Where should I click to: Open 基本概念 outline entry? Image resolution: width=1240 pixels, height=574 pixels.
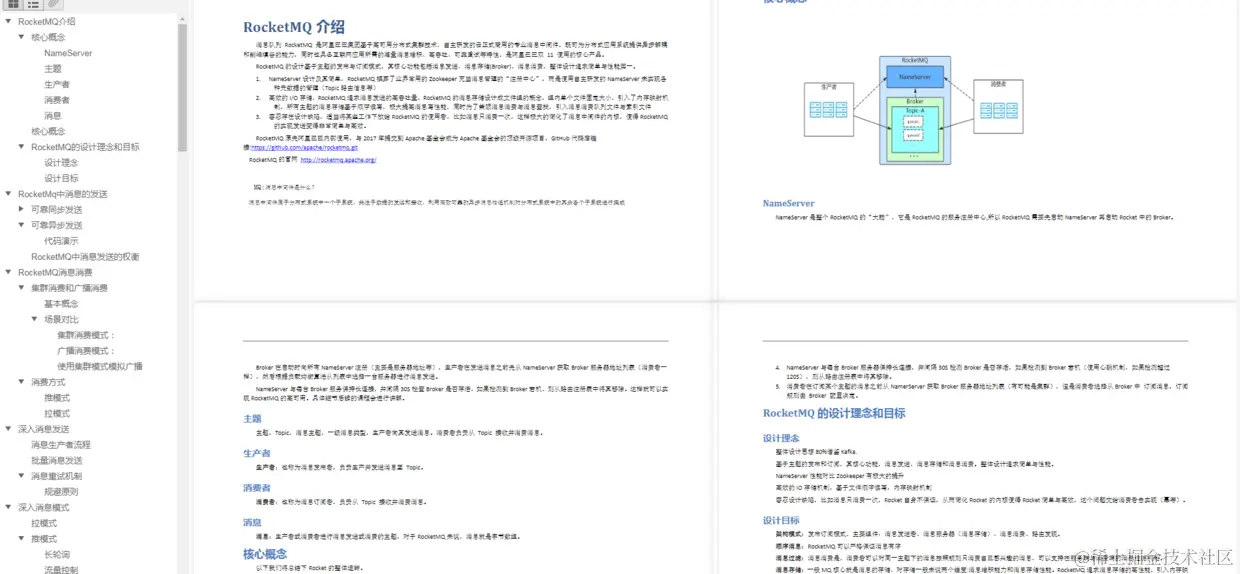(x=61, y=304)
